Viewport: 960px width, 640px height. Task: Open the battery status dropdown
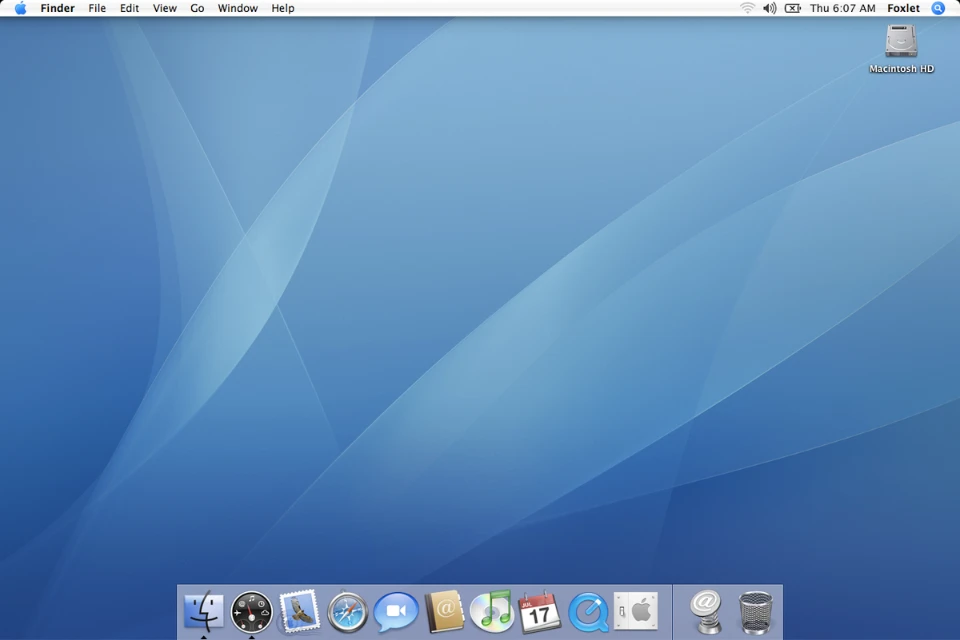(791, 8)
